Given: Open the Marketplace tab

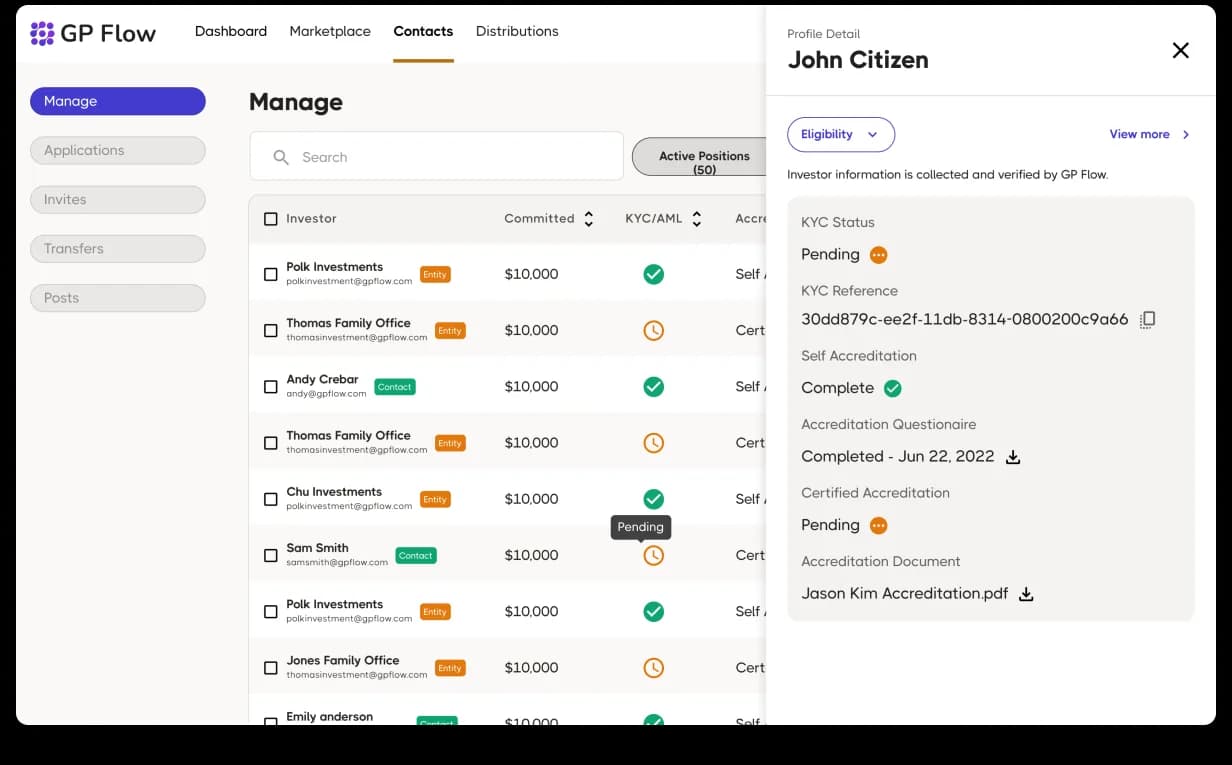Looking at the screenshot, I should click(x=330, y=31).
